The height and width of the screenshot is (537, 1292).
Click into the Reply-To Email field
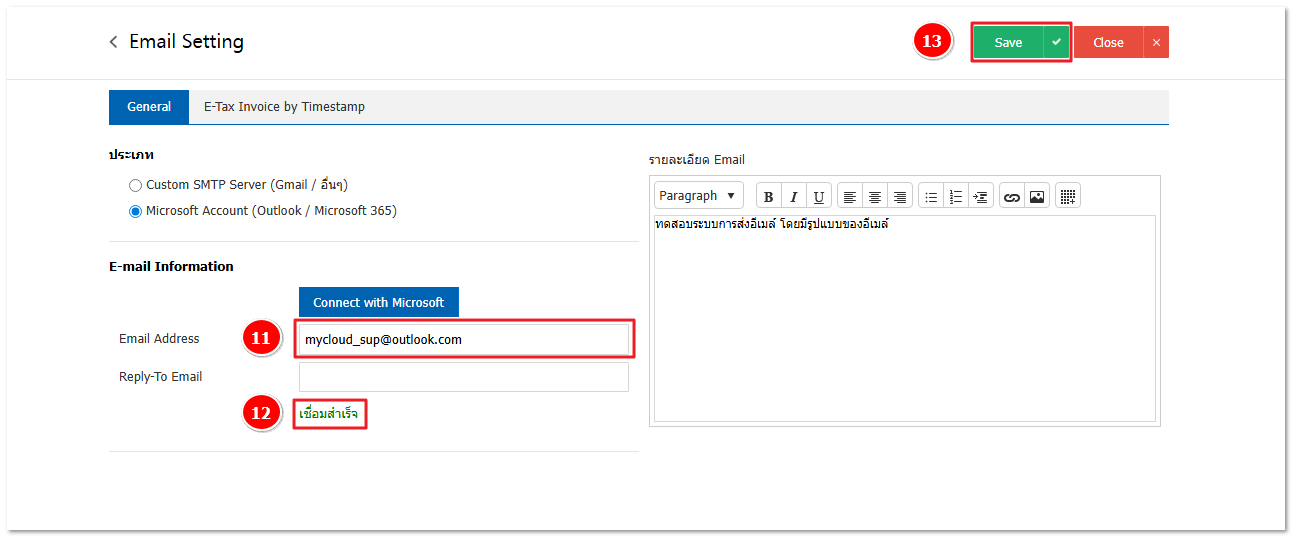[463, 377]
